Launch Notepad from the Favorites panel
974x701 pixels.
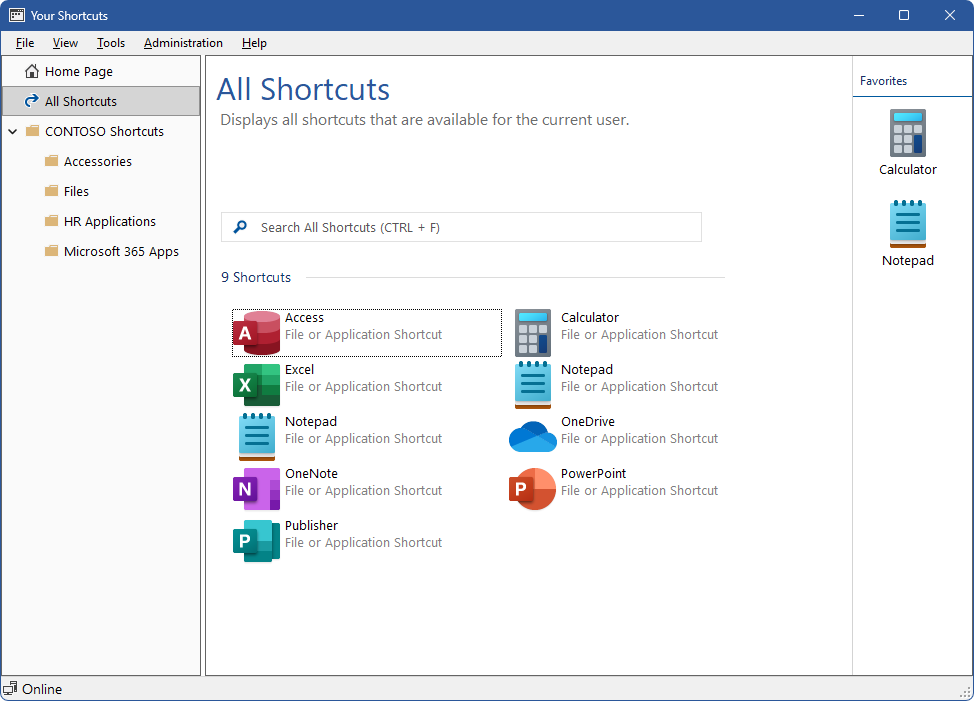[x=907, y=224]
